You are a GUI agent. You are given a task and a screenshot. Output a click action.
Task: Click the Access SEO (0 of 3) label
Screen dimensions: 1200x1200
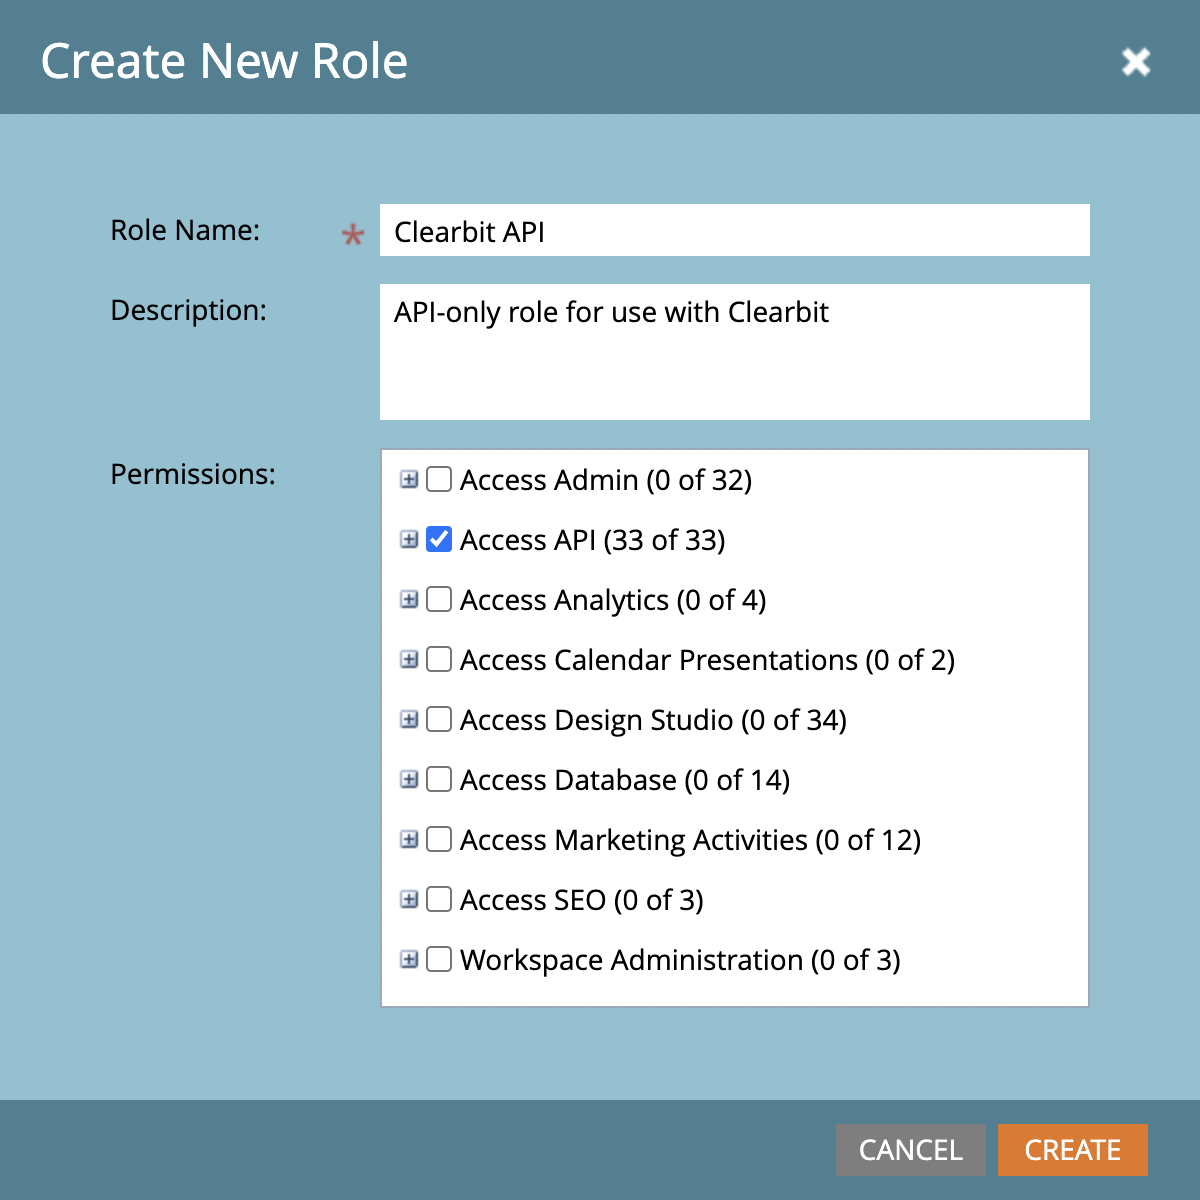[582, 900]
